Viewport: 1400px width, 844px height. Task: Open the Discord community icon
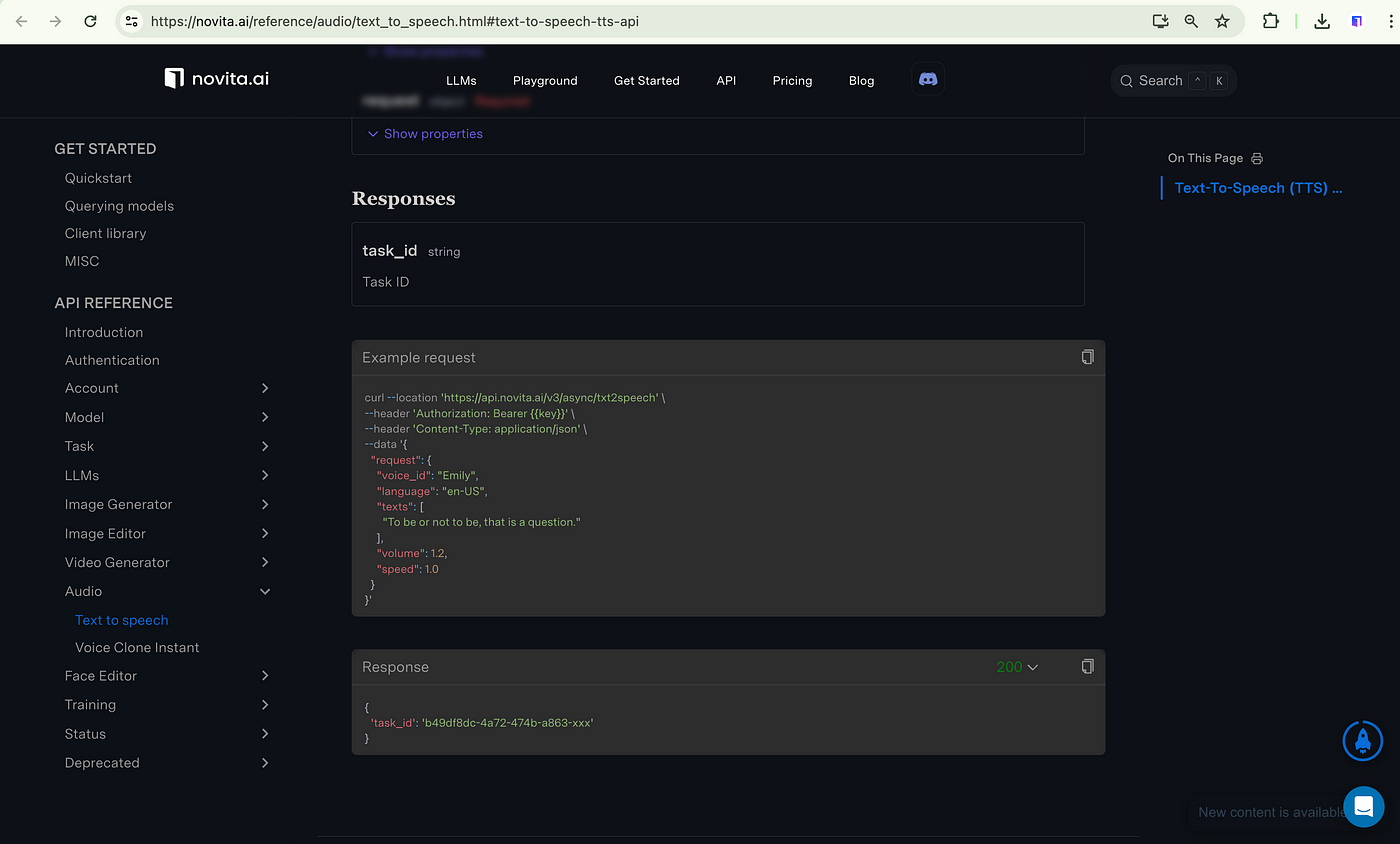928,80
